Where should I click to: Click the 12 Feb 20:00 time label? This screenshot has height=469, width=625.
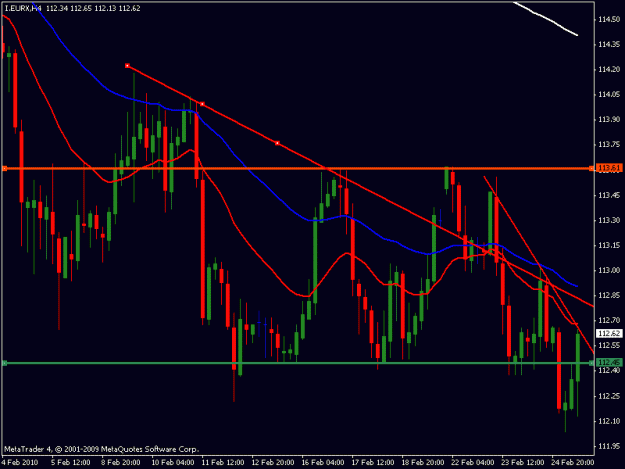pos(273,462)
